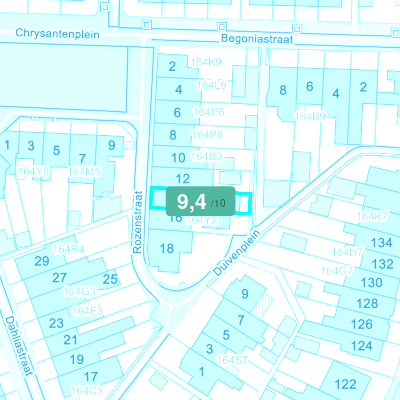This screenshot has width=400, height=400.
Task: Select building number 29
Action: click(x=42, y=261)
